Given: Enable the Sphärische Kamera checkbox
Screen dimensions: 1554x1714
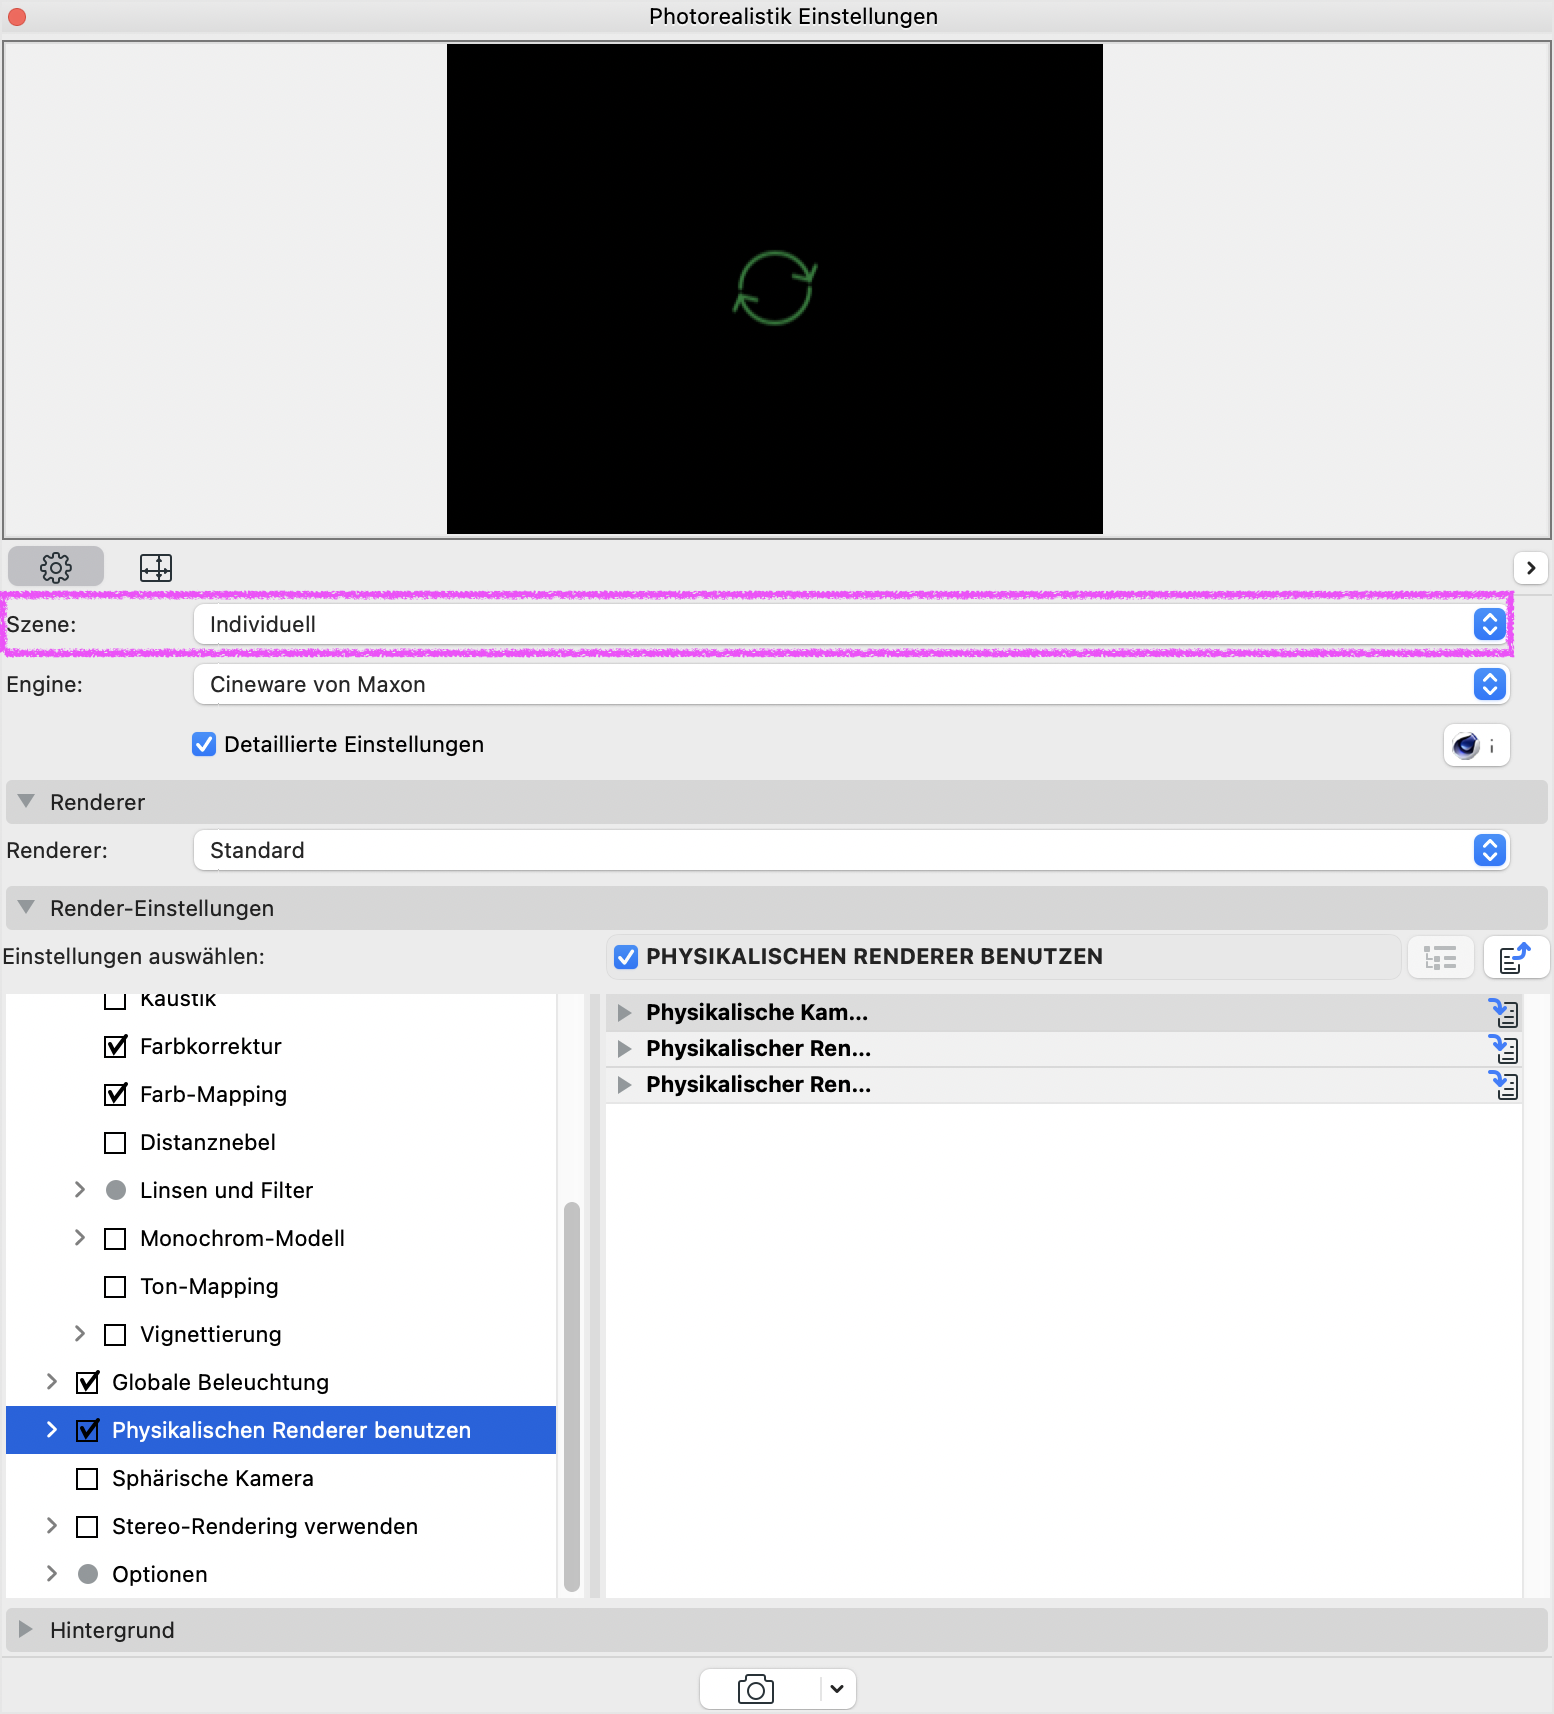Looking at the screenshot, I should 87,1478.
